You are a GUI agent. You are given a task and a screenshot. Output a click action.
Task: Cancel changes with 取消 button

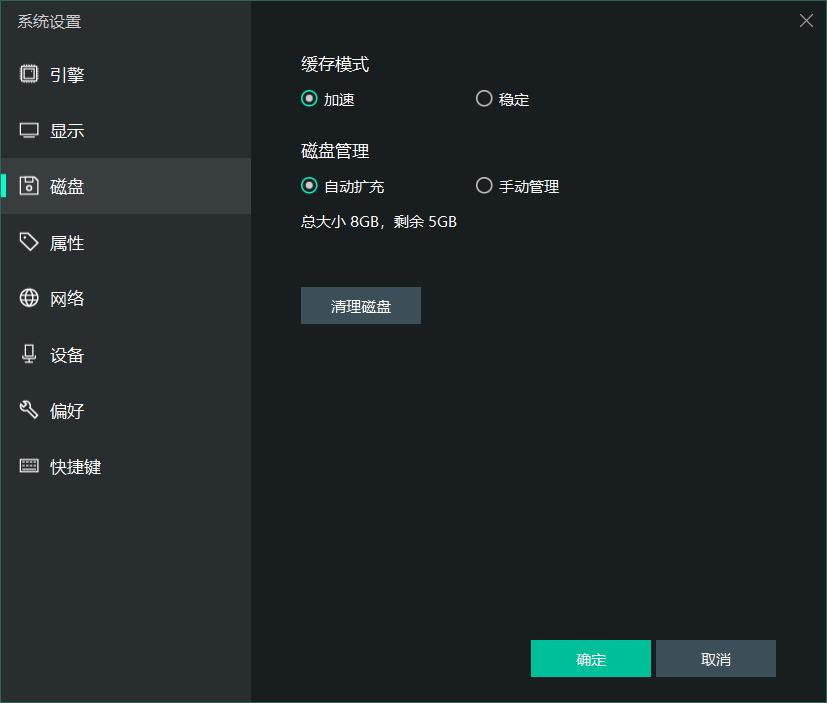(716, 658)
